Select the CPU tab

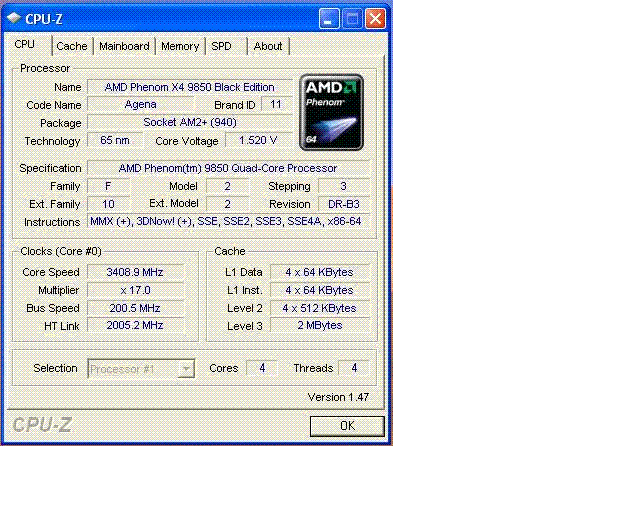pos(25,45)
